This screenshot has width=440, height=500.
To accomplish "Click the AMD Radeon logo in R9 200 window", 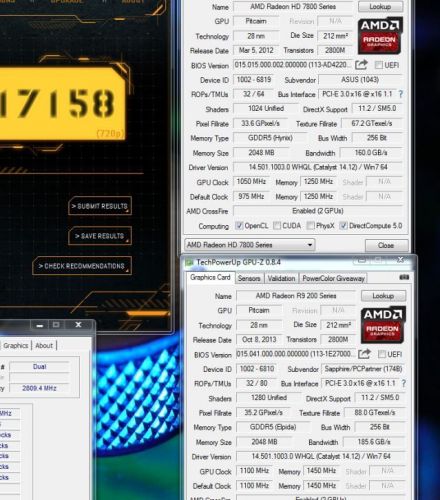I will [383, 325].
